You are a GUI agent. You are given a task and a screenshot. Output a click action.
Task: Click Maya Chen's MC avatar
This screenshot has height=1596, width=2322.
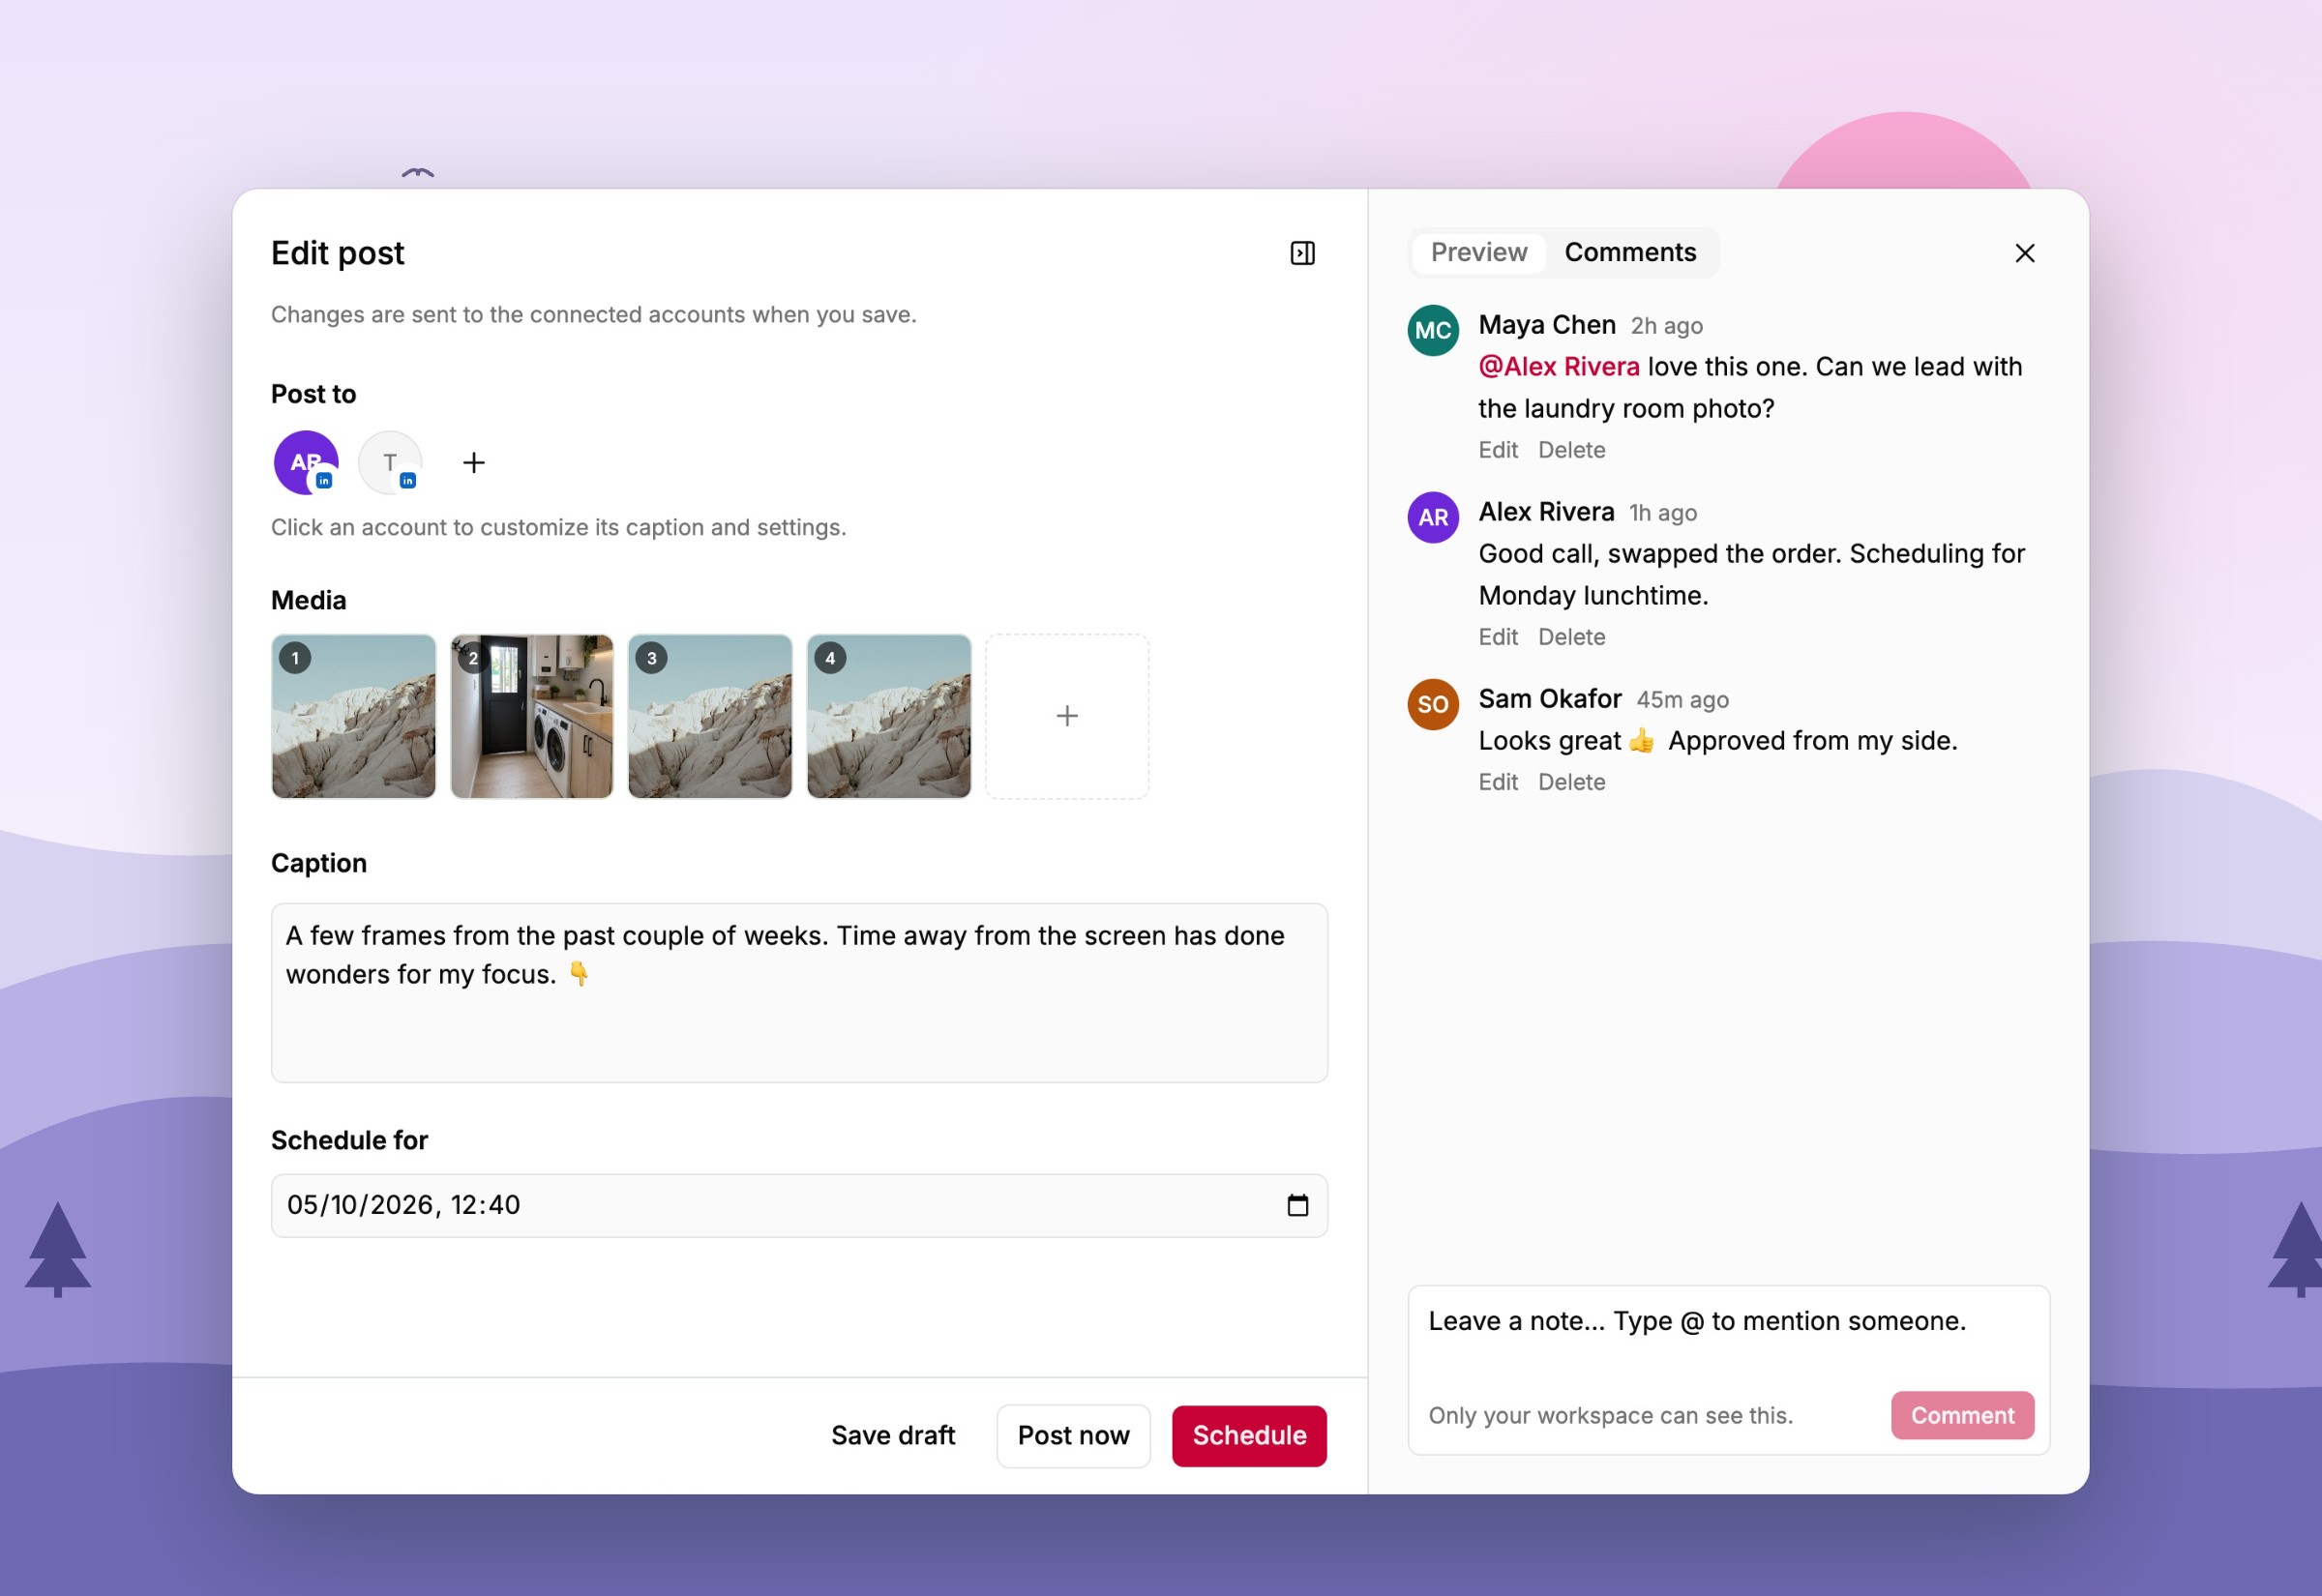point(1433,330)
